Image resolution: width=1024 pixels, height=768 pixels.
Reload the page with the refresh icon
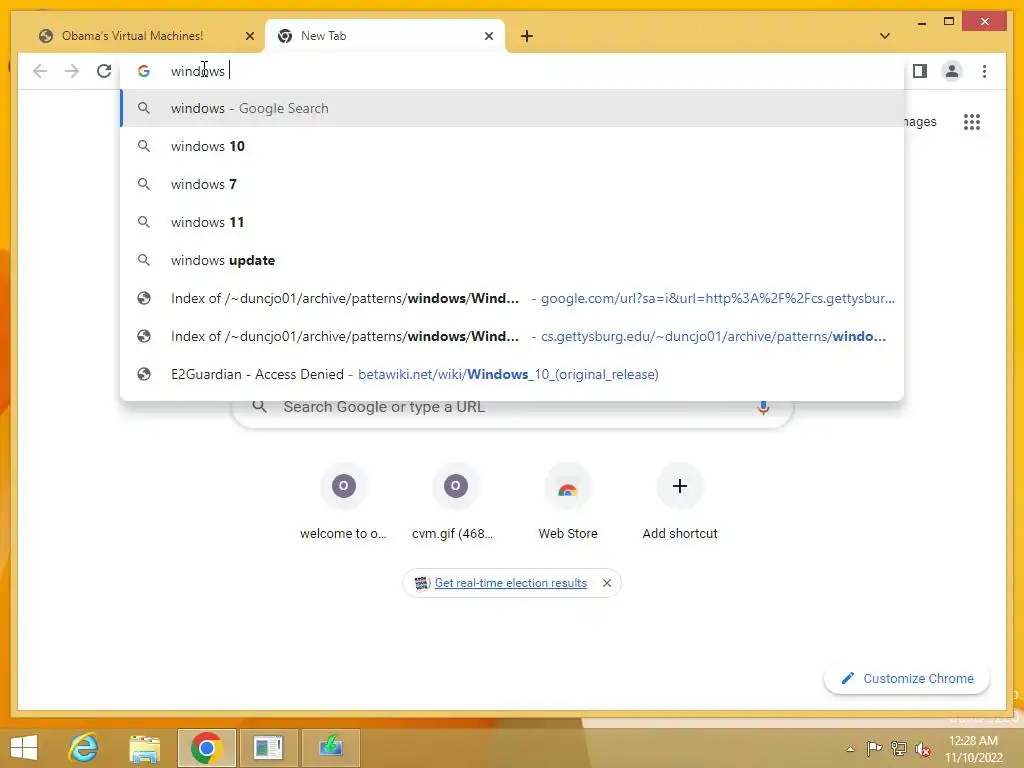[104, 71]
